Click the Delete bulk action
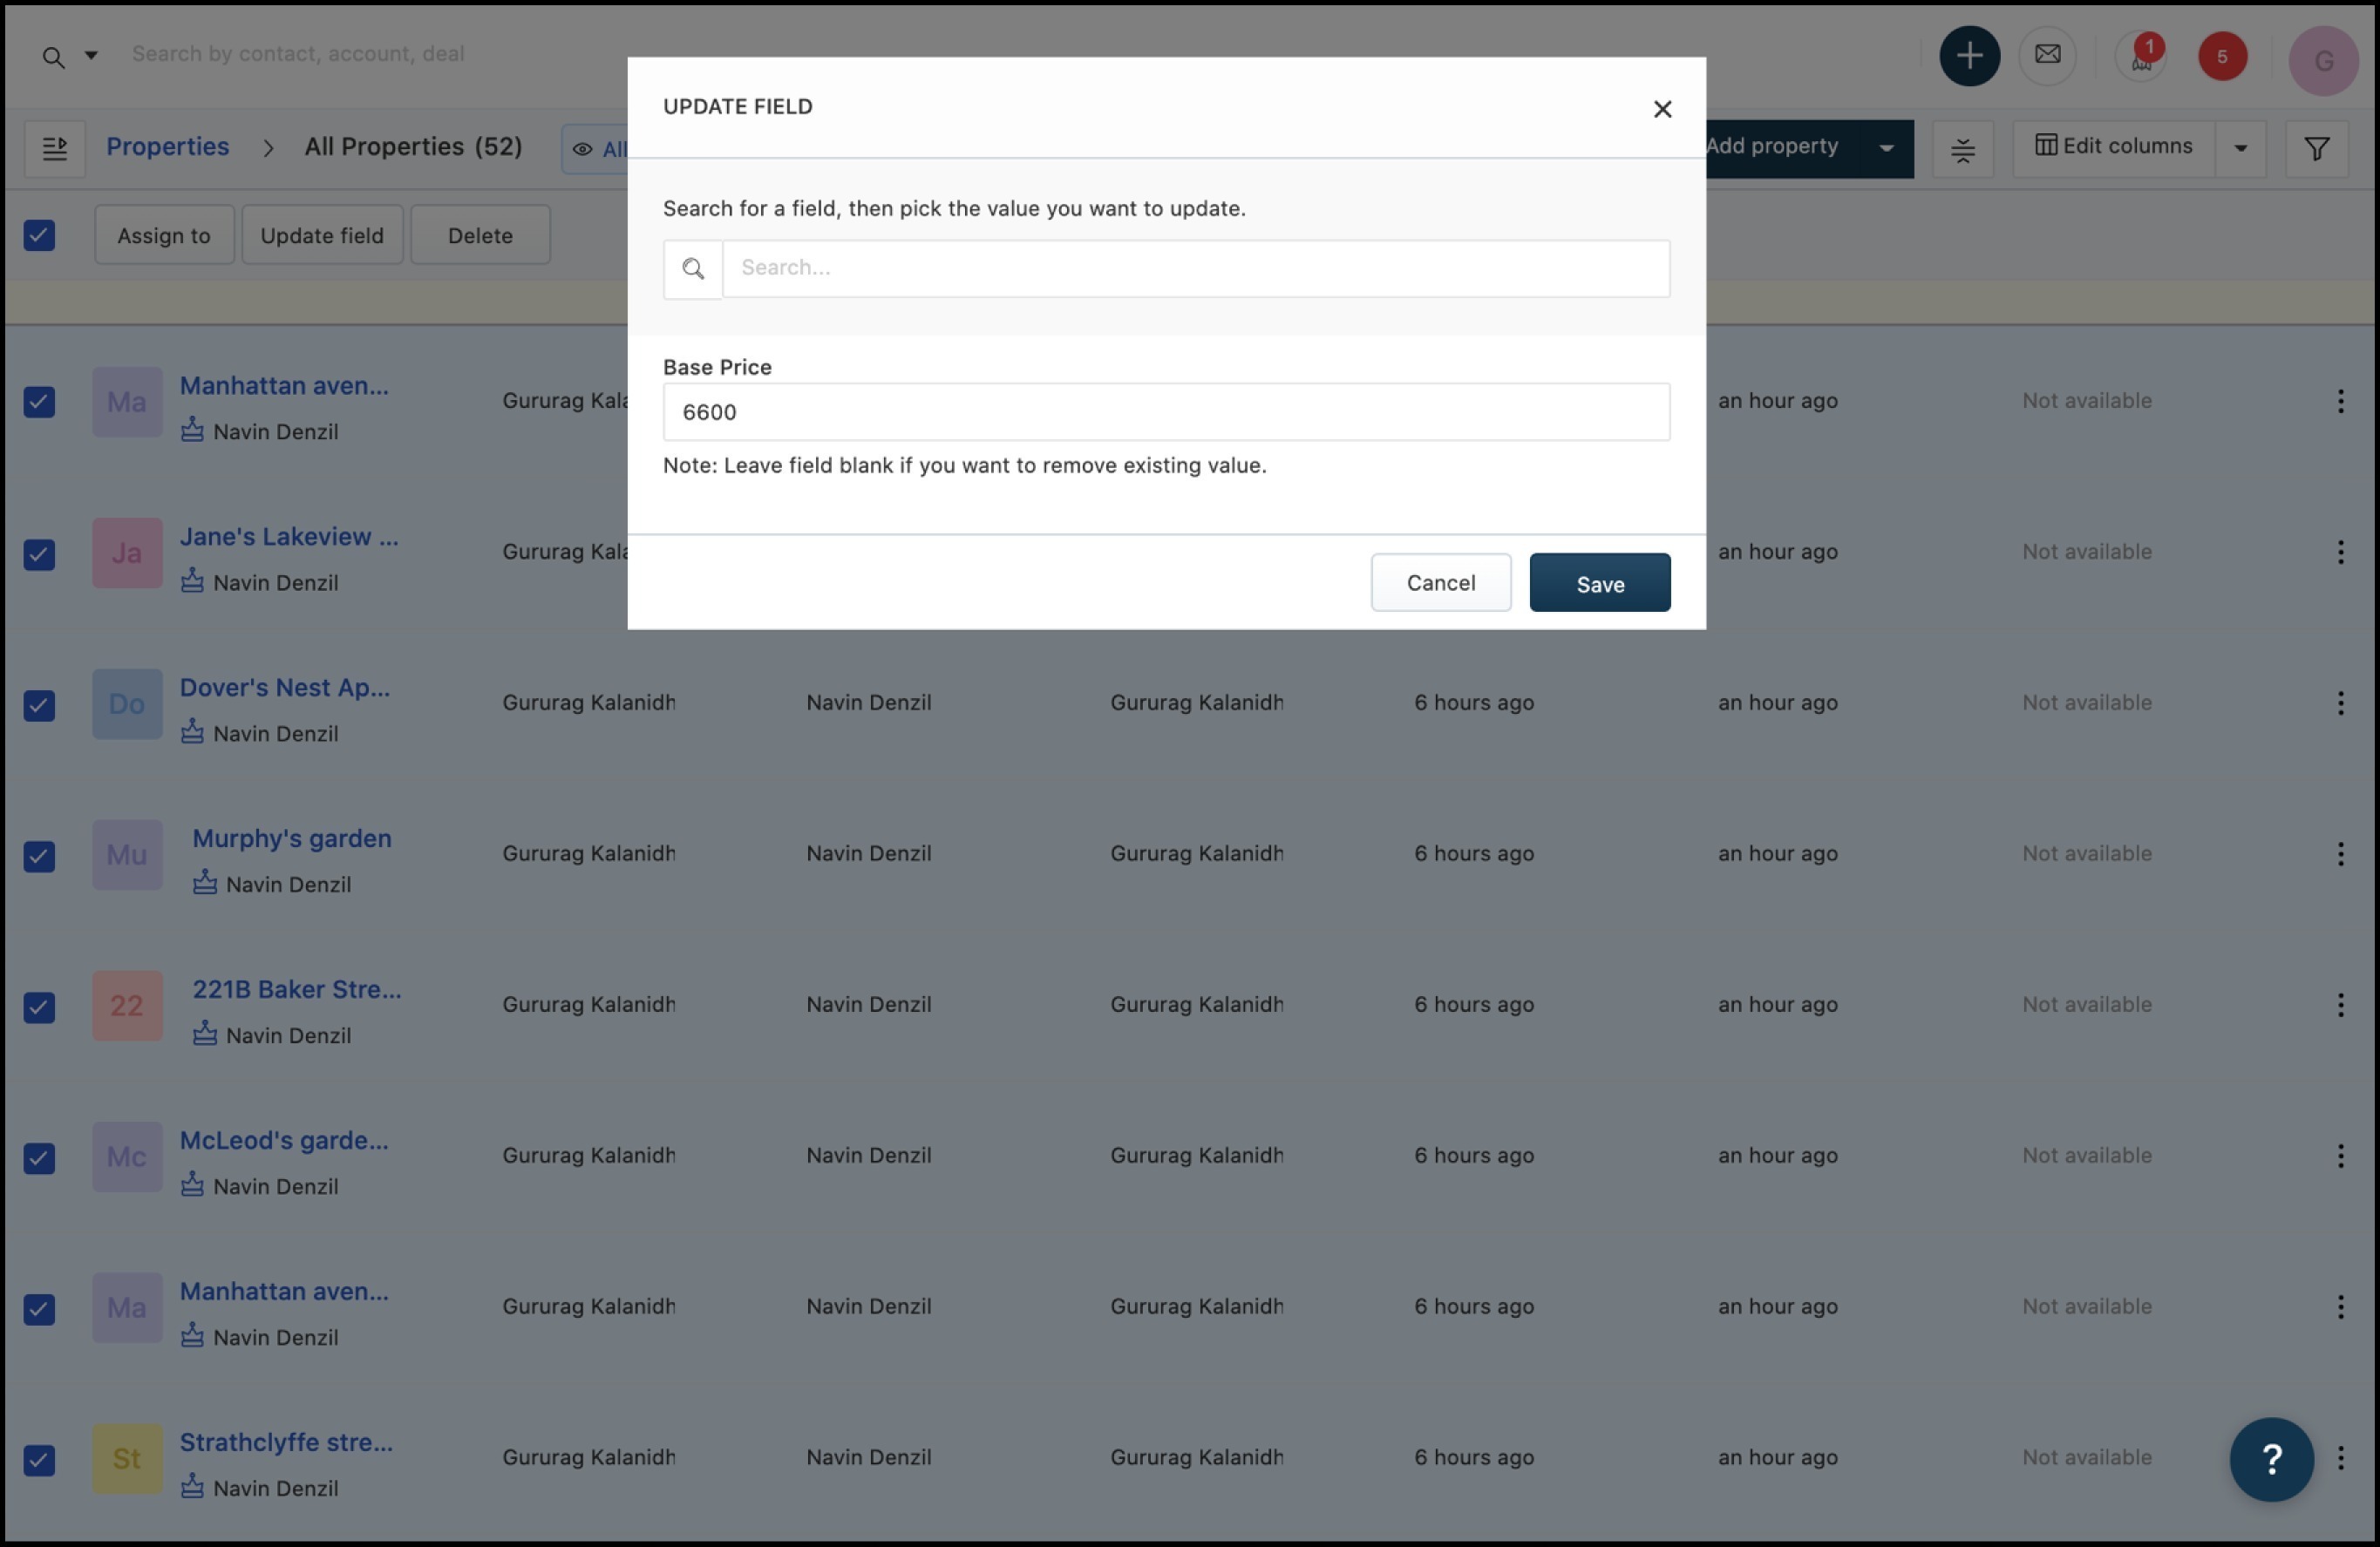This screenshot has height=1547, width=2380. pyautogui.click(x=480, y=236)
